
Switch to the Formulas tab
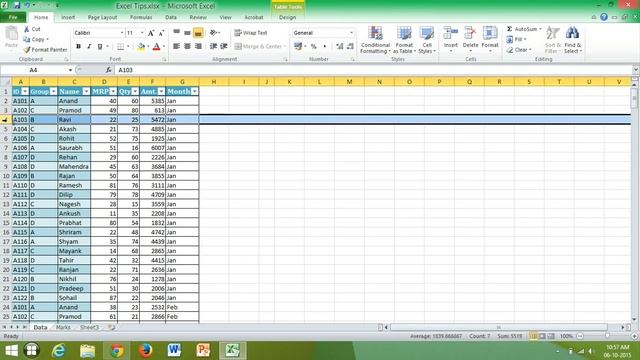pos(141,18)
